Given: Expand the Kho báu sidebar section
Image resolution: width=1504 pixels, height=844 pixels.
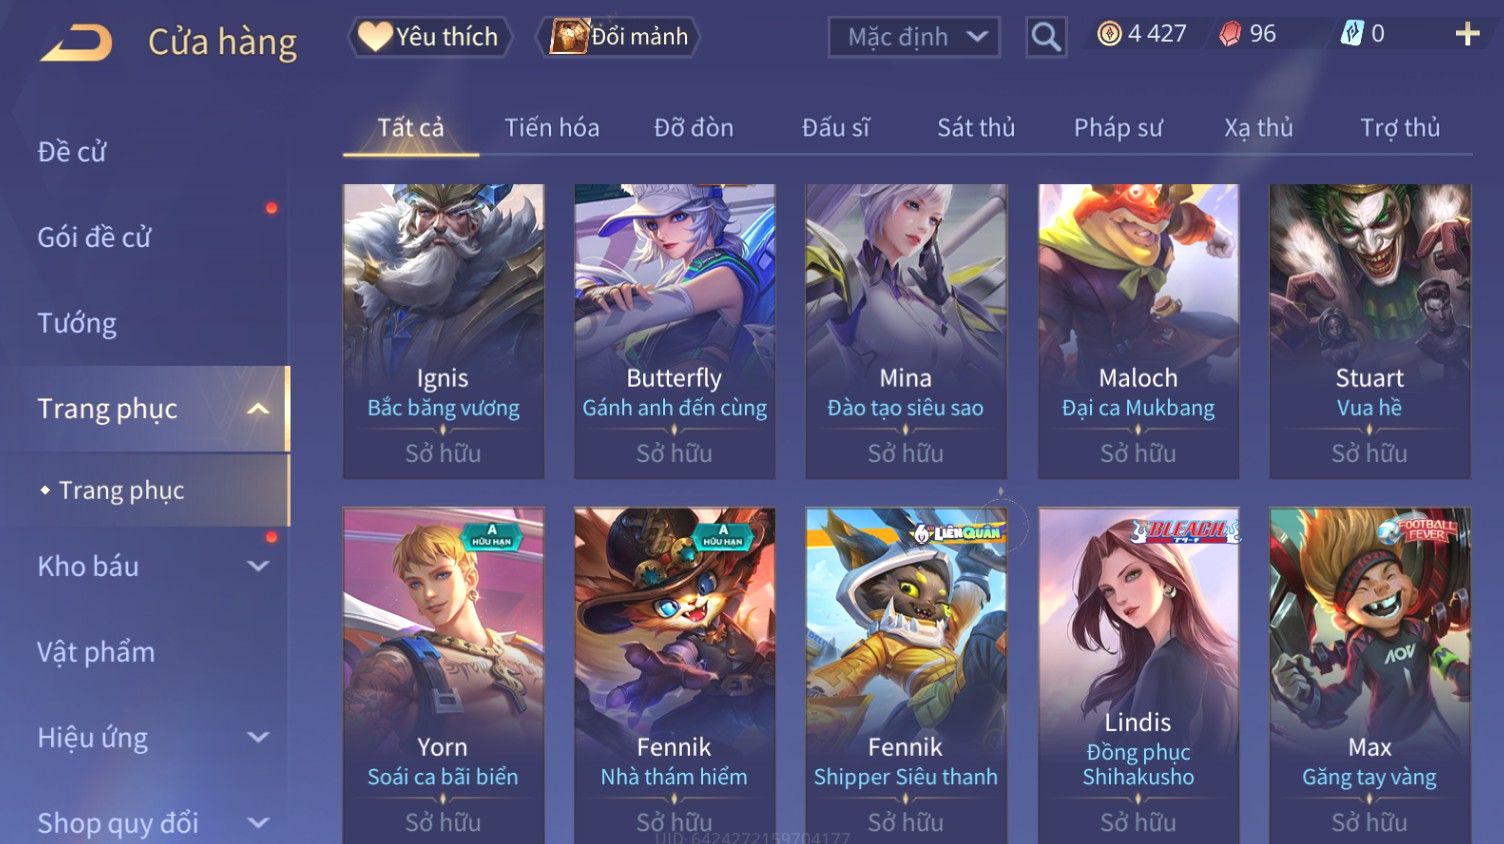Looking at the screenshot, I should click(x=258, y=566).
